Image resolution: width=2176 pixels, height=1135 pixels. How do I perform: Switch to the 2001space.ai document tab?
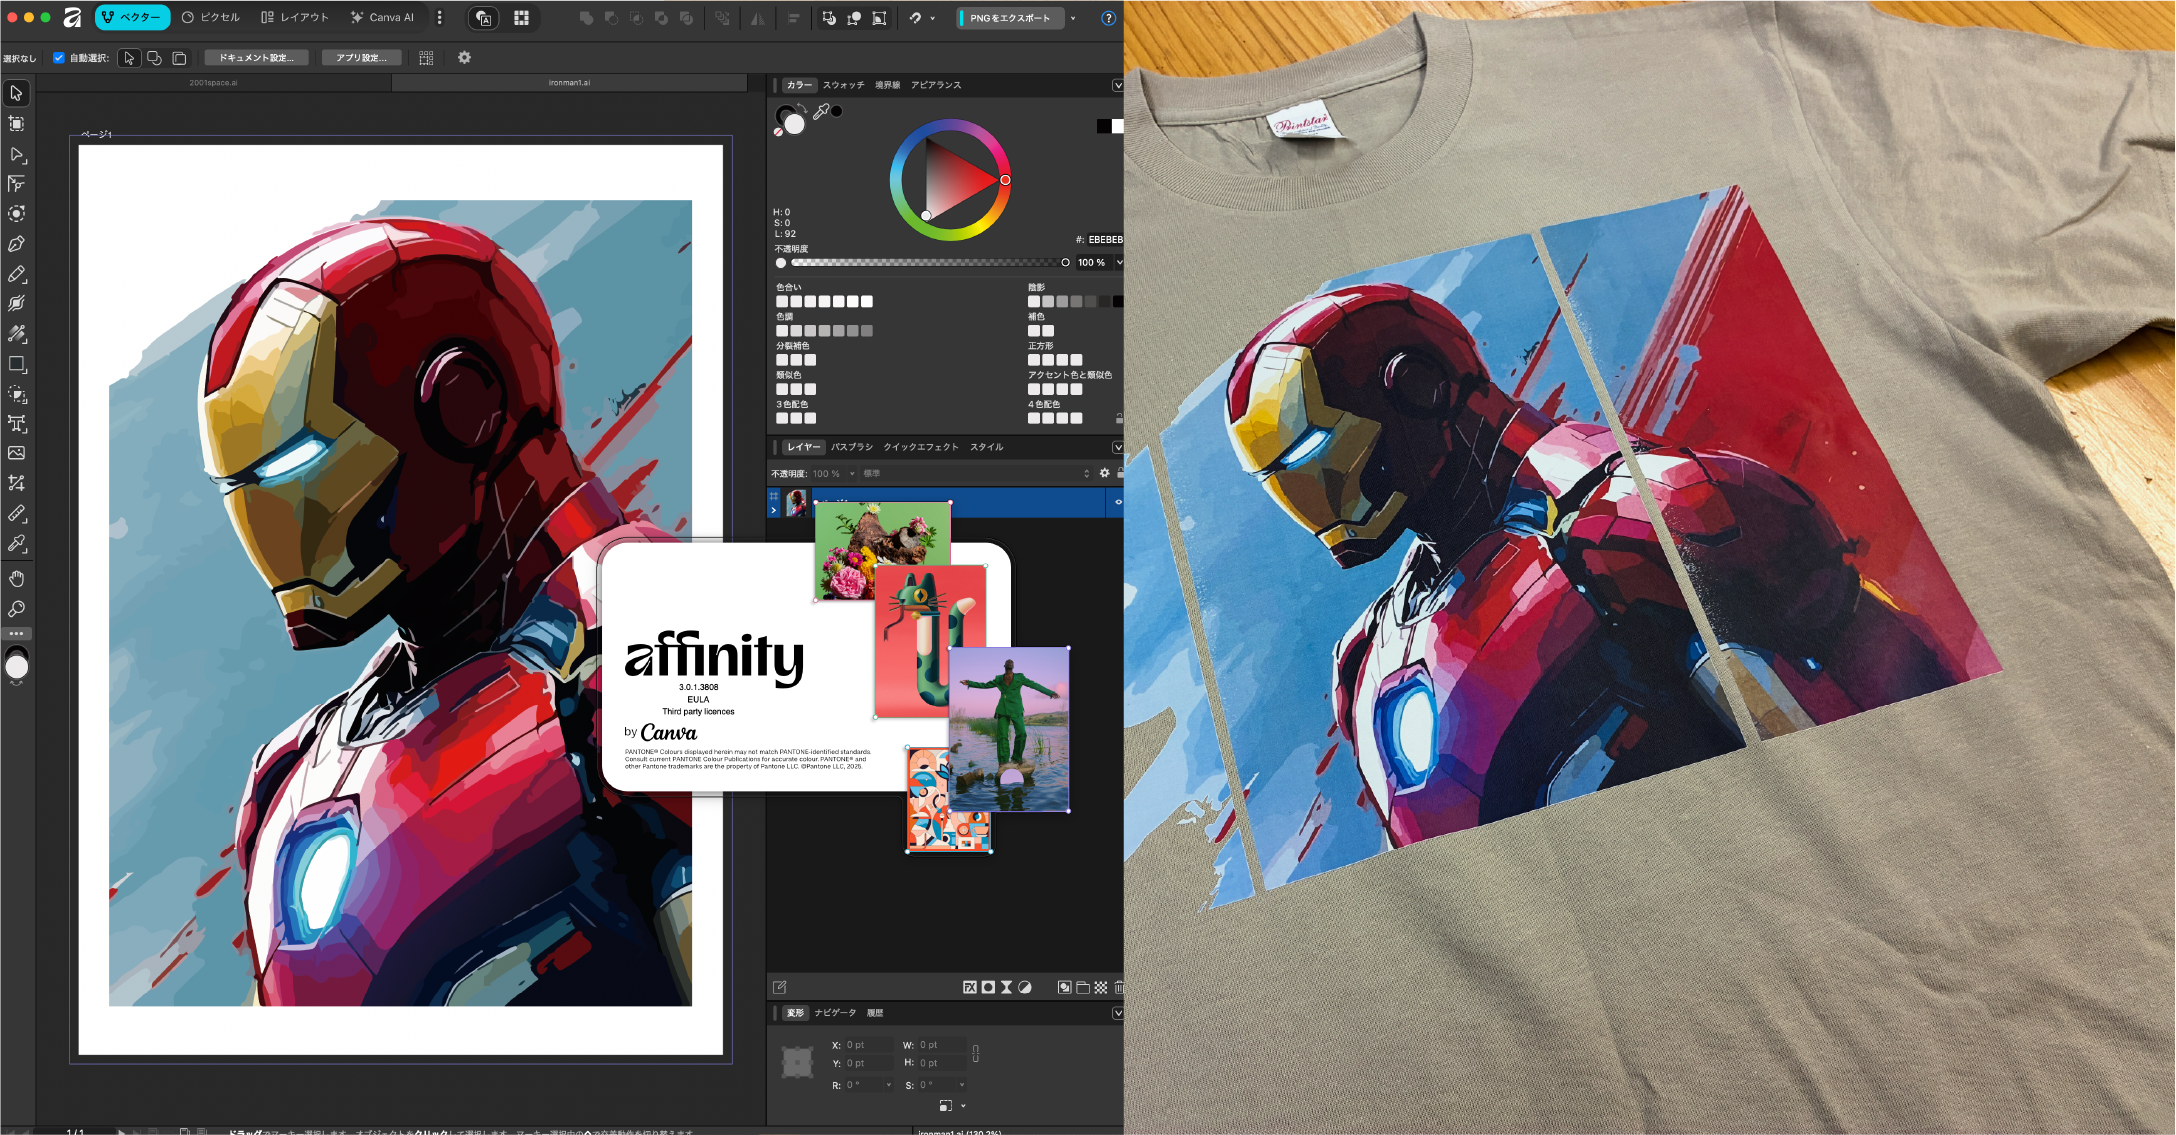[214, 83]
